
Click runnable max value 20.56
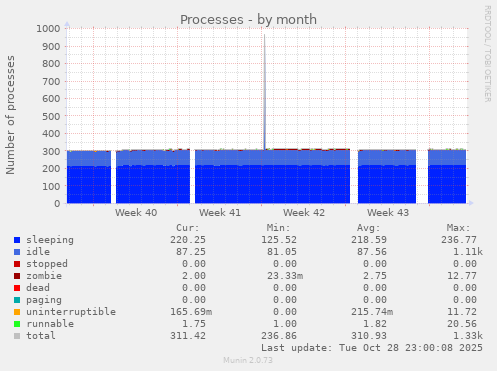(x=462, y=324)
